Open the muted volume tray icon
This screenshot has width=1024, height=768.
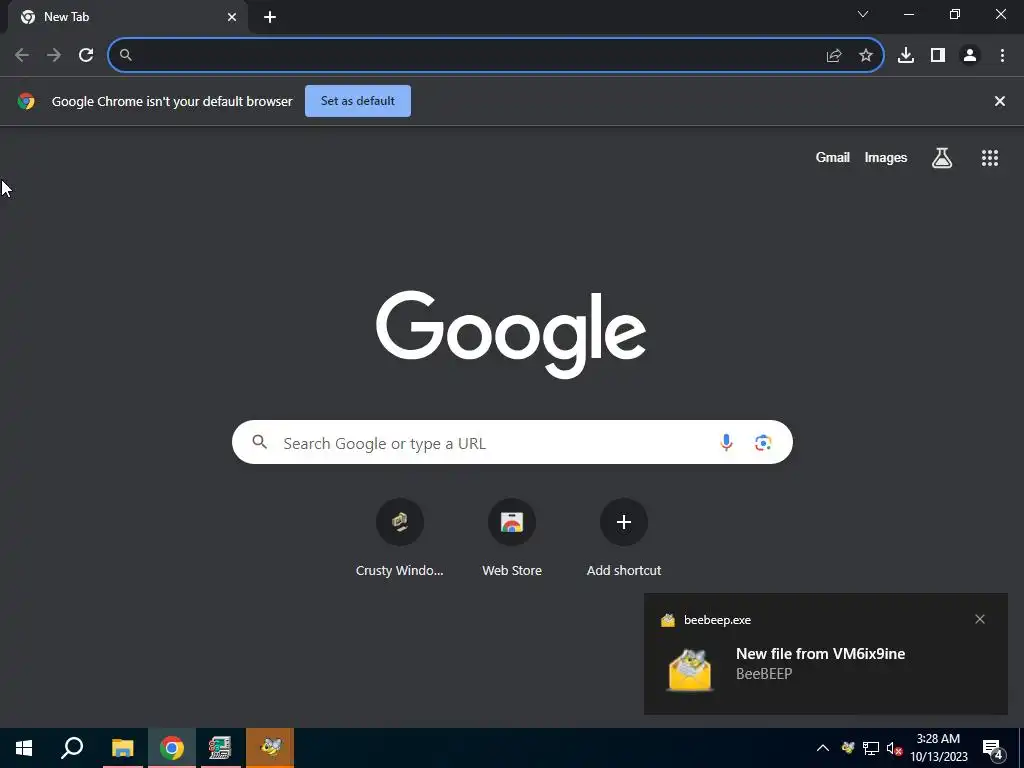click(x=894, y=748)
